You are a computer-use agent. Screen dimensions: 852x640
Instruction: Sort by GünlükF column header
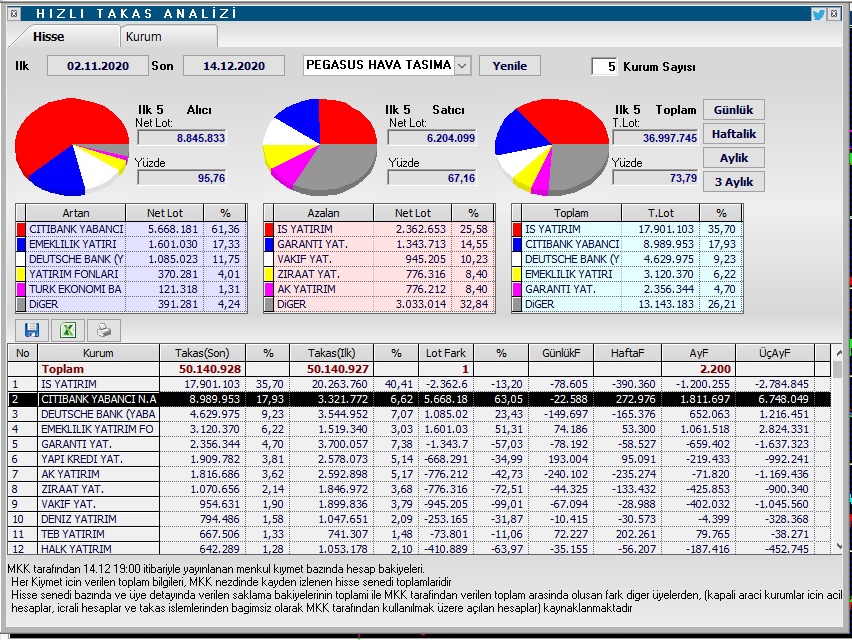[x=561, y=353]
